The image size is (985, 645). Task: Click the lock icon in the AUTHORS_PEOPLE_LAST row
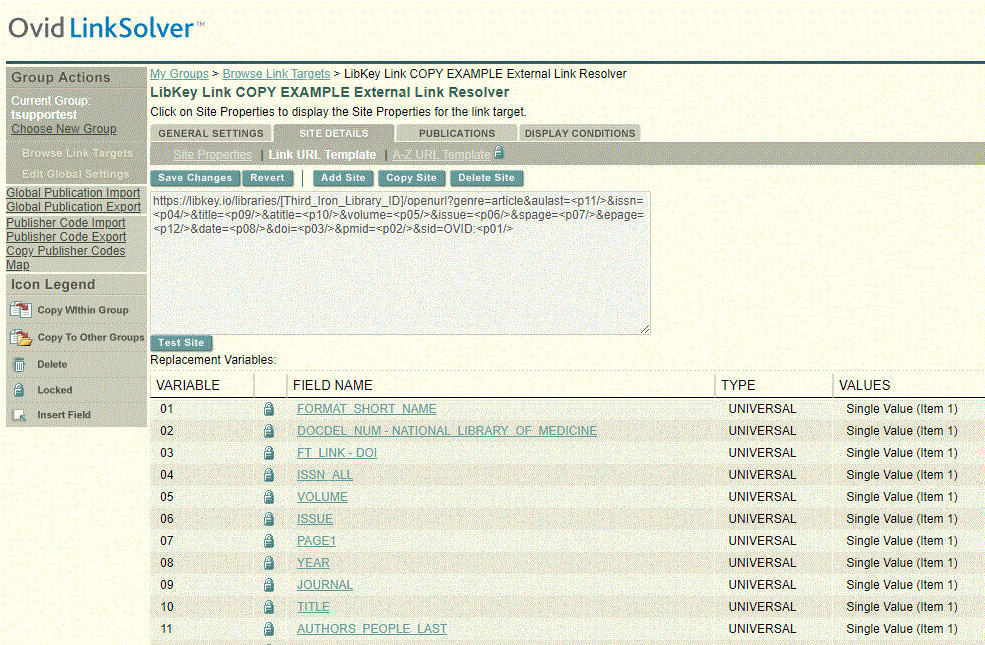click(269, 629)
